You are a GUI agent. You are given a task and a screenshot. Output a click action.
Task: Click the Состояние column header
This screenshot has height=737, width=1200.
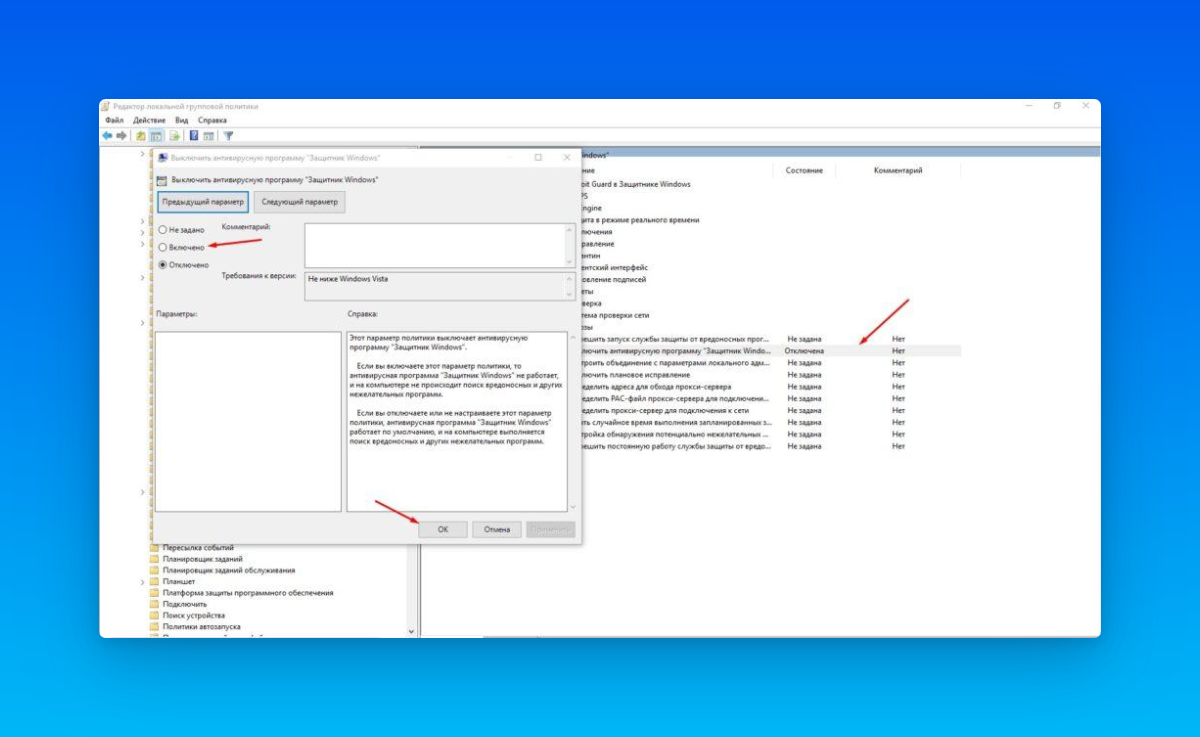tap(804, 171)
